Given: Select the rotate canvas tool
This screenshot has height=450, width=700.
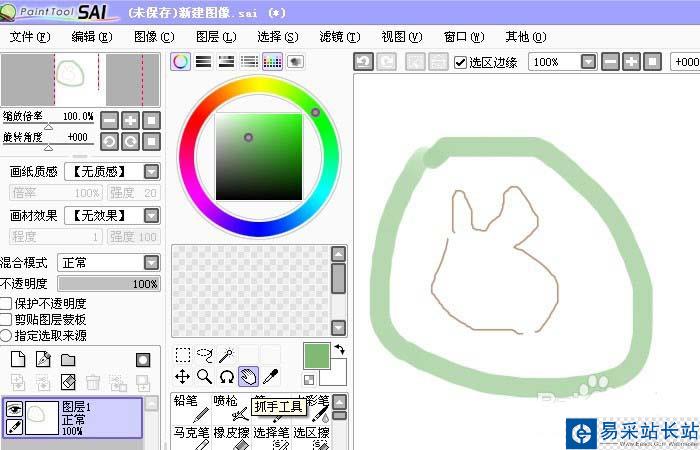Looking at the screenshot, I should click(x=226, y=377).
